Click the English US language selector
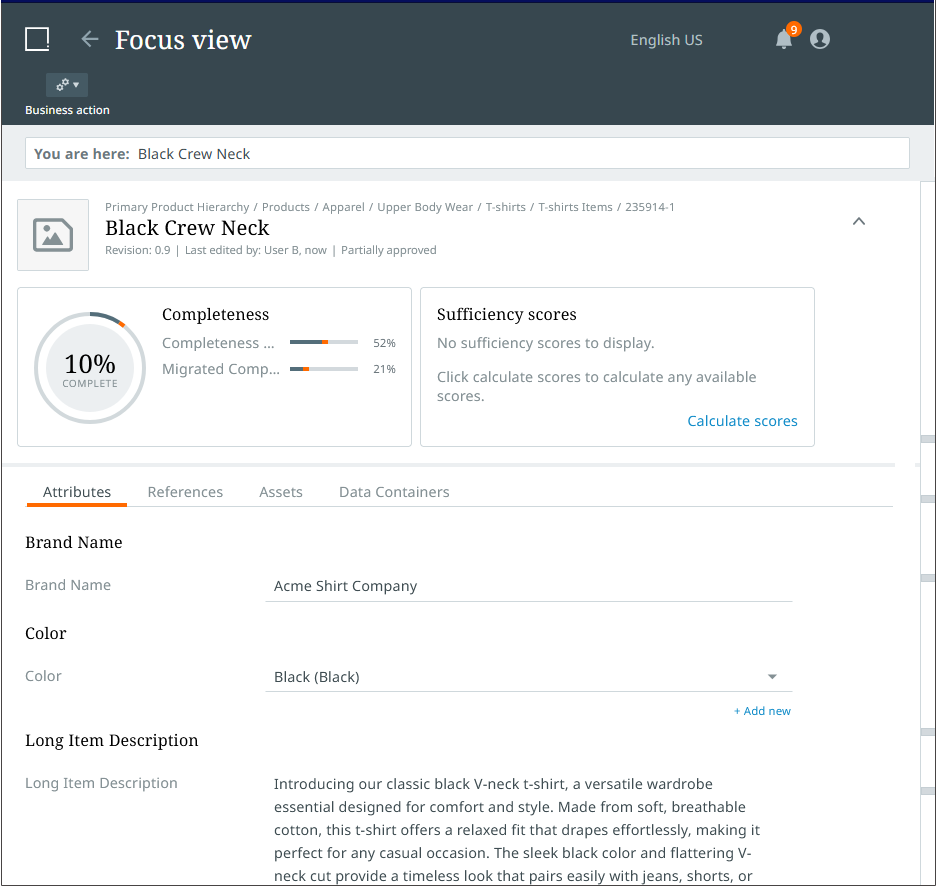Screen dimensions: 937x887 point(666,40)
